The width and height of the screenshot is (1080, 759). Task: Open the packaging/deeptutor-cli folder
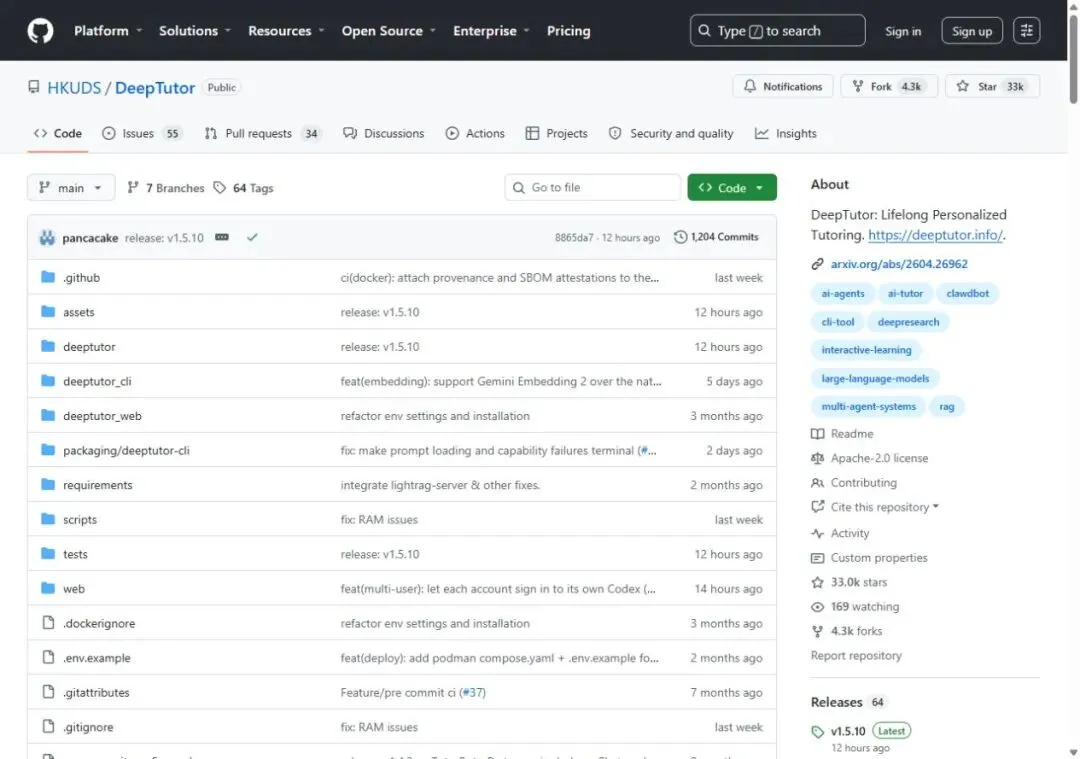pyautogui.click(x=126, y=450)
